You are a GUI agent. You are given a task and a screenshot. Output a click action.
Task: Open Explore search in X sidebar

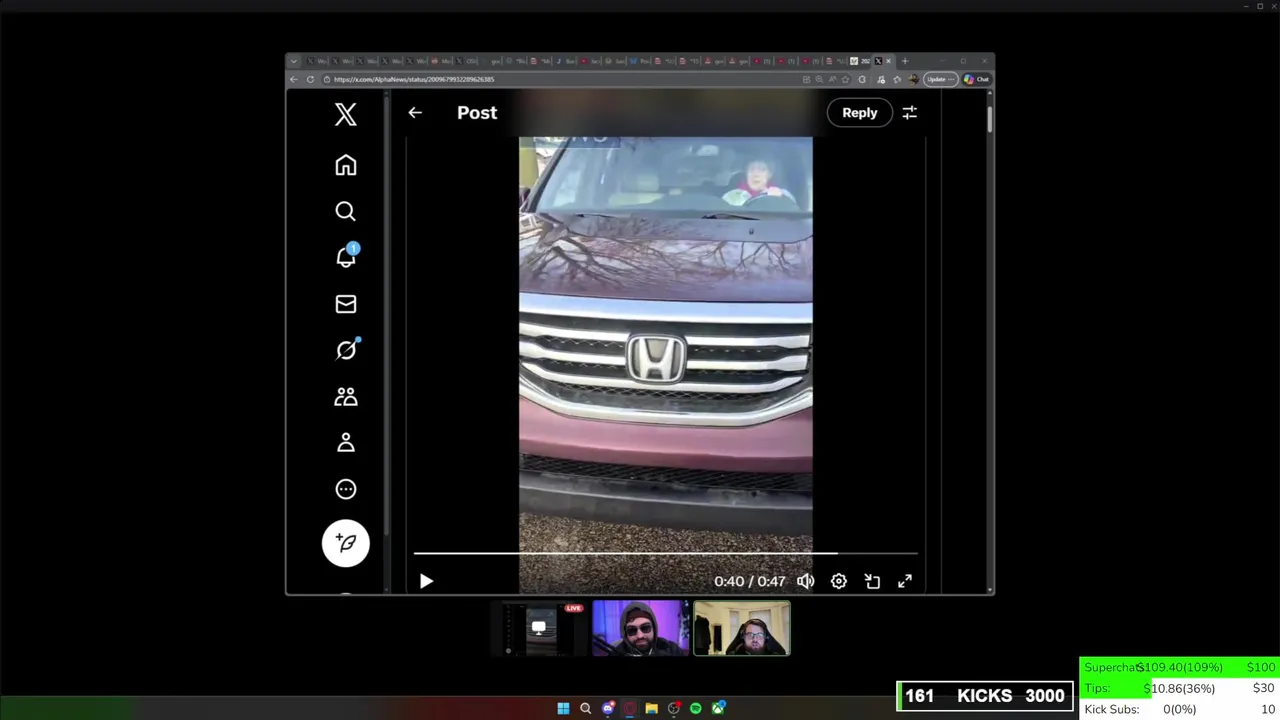346,211
